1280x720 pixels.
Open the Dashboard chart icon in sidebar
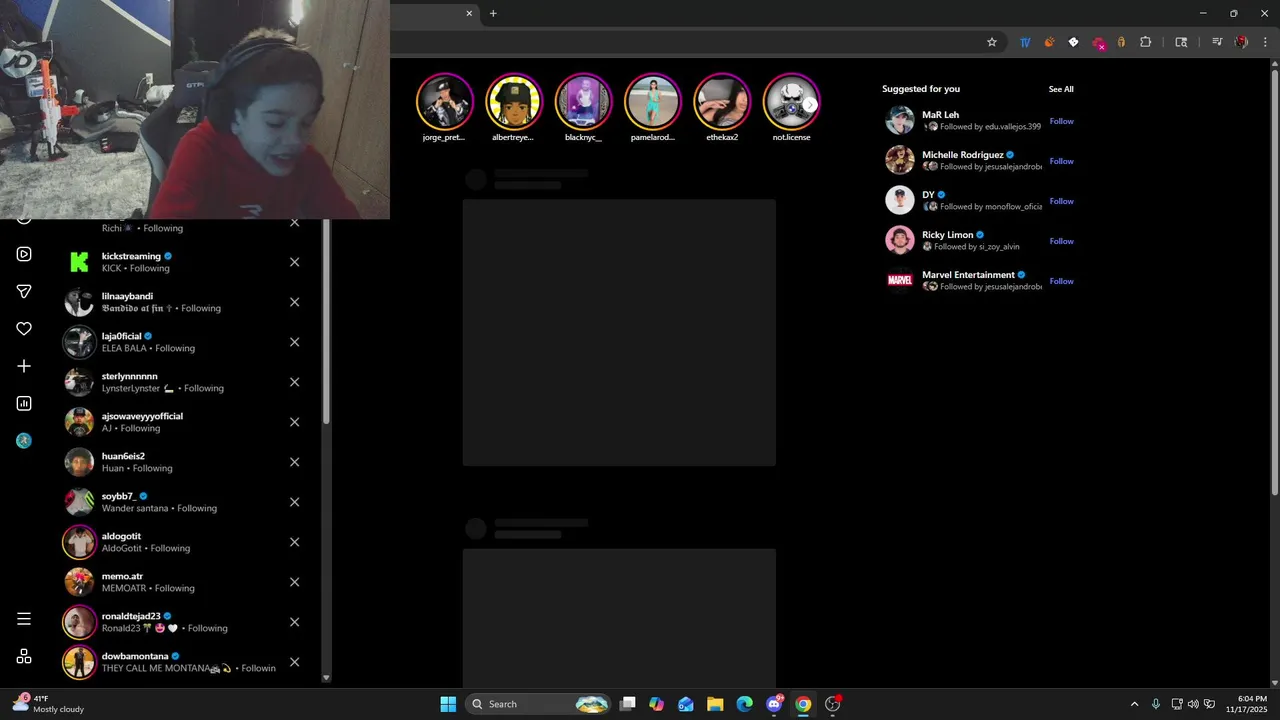(x=24, y=403)
